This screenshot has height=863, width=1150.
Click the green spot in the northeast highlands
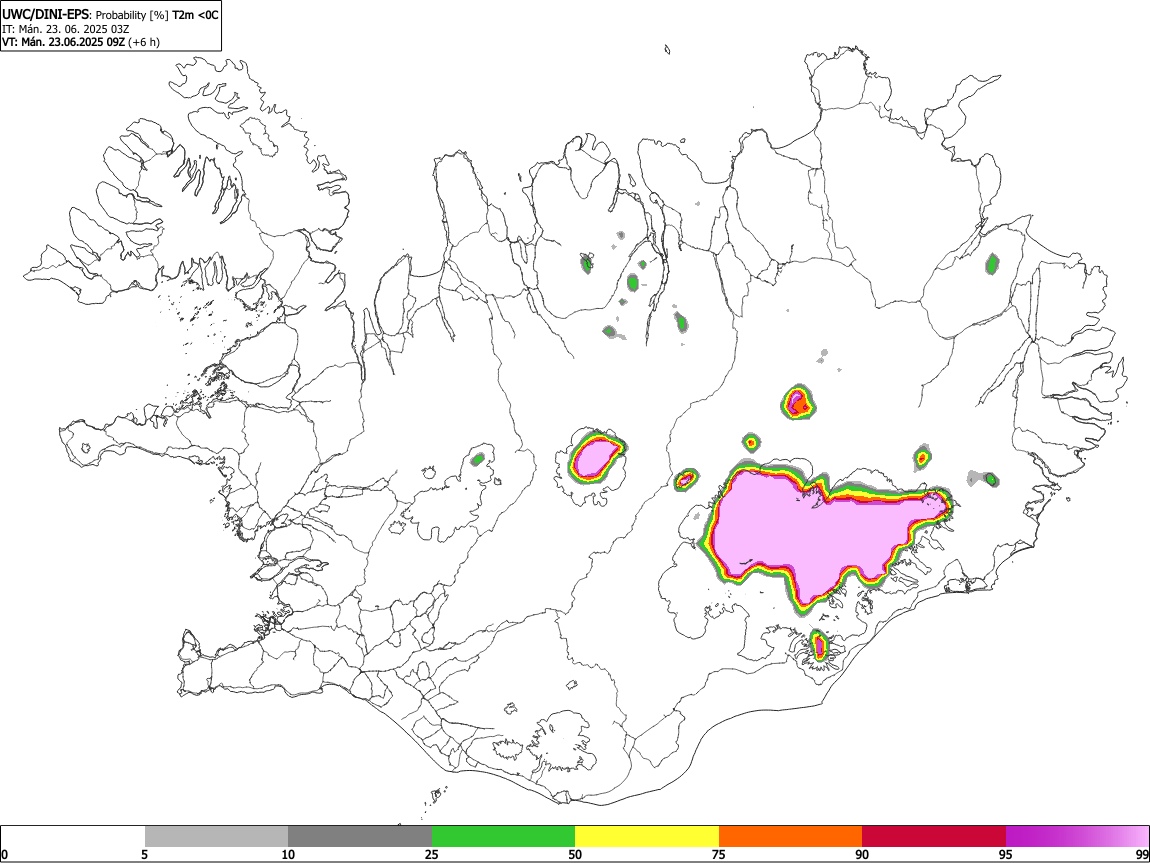coord(992,264)
